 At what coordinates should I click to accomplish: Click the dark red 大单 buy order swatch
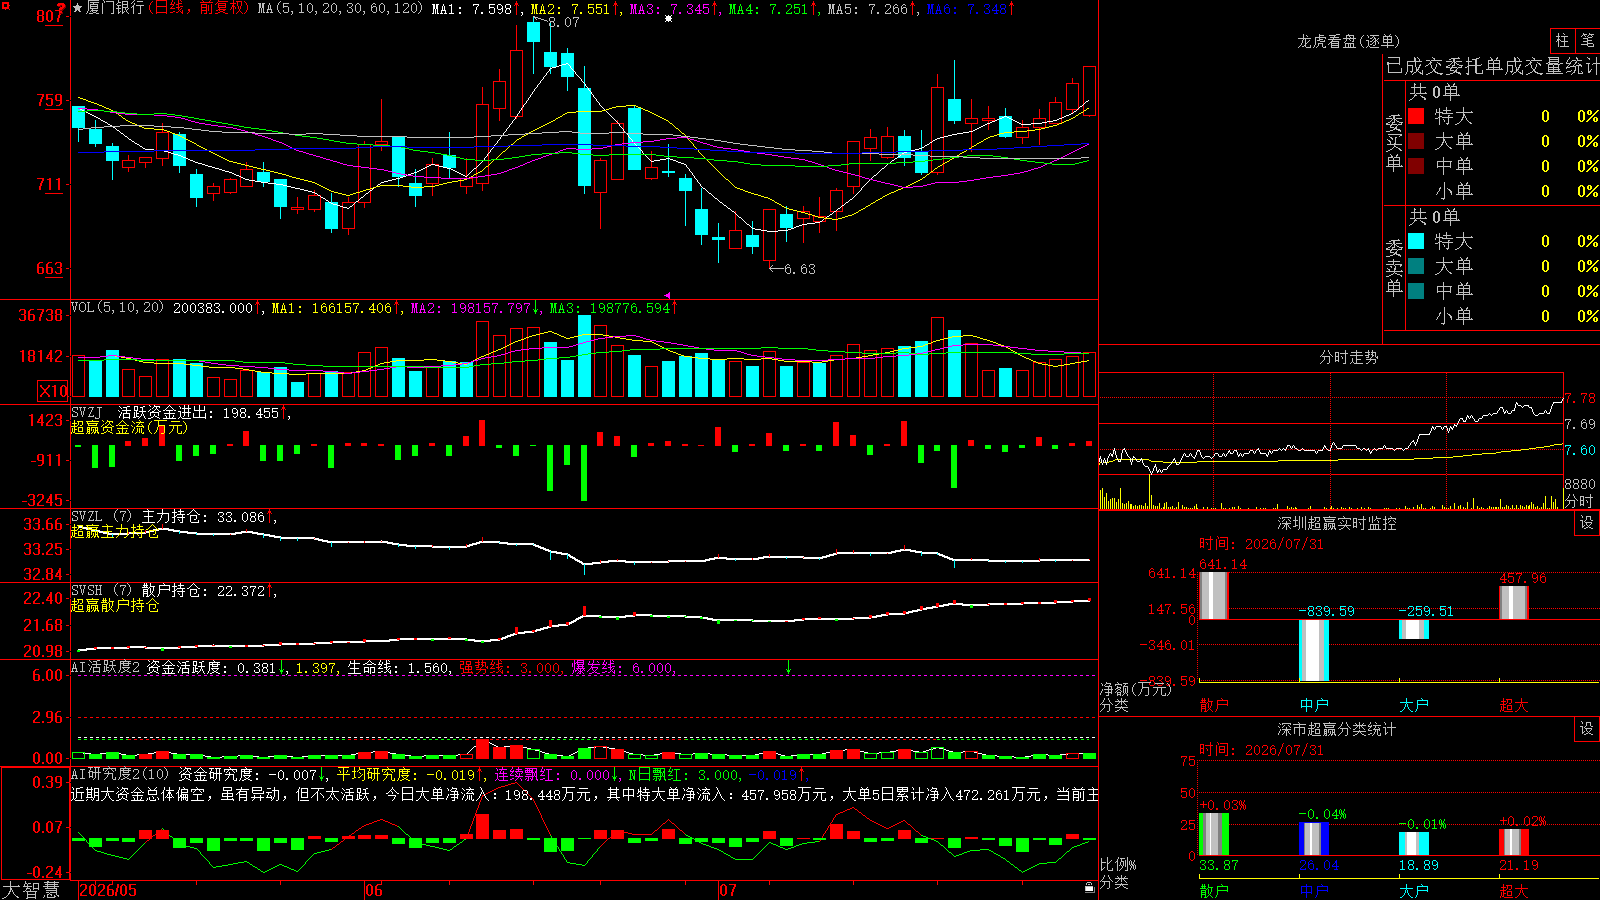tap(1416, 141)
